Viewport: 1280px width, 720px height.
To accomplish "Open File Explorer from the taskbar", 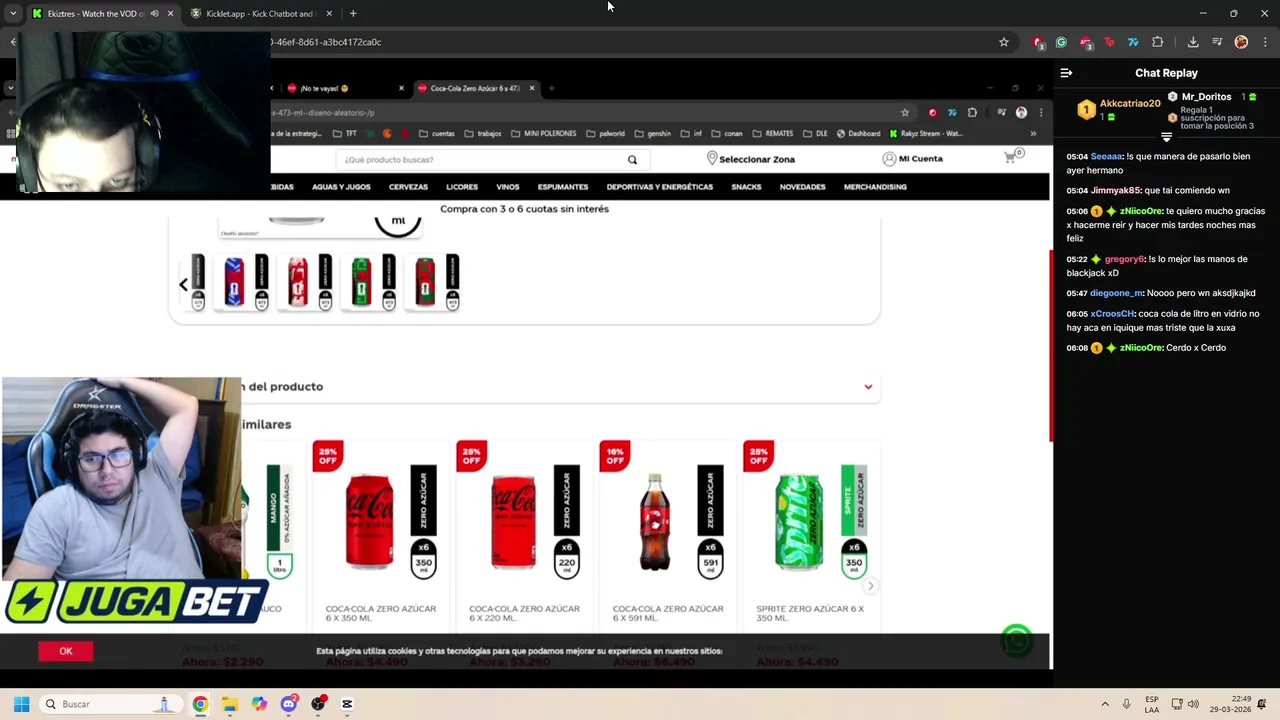I will 229,704.
